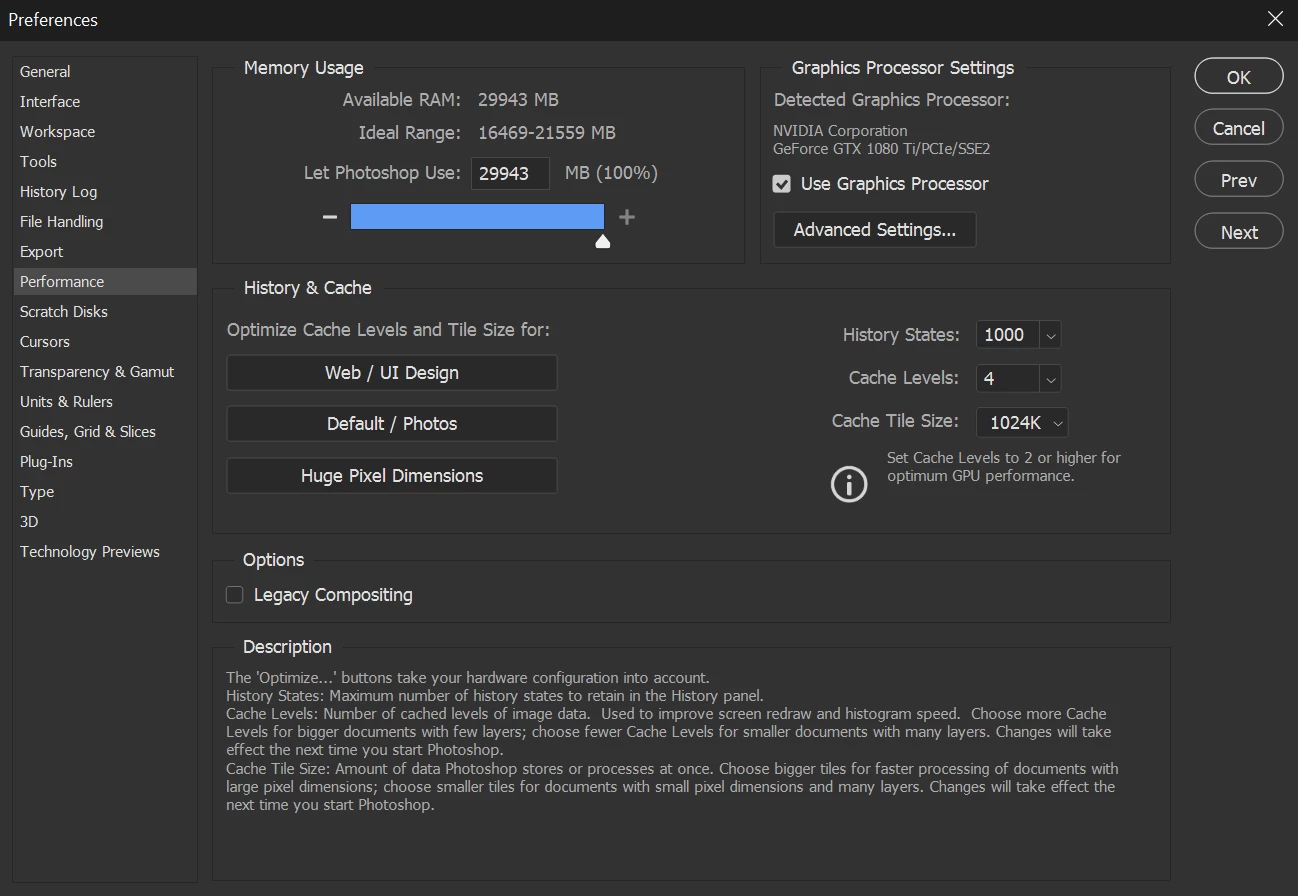This screenshot has height=896, width=1298.
Task: Click the Prev button
Action: pyautogui.click(x=1239, y=180)
